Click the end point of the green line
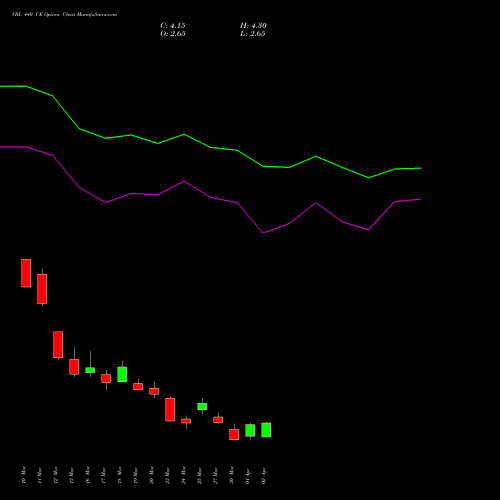Screen dimensions: 500x500 click(x=421, y=168)
